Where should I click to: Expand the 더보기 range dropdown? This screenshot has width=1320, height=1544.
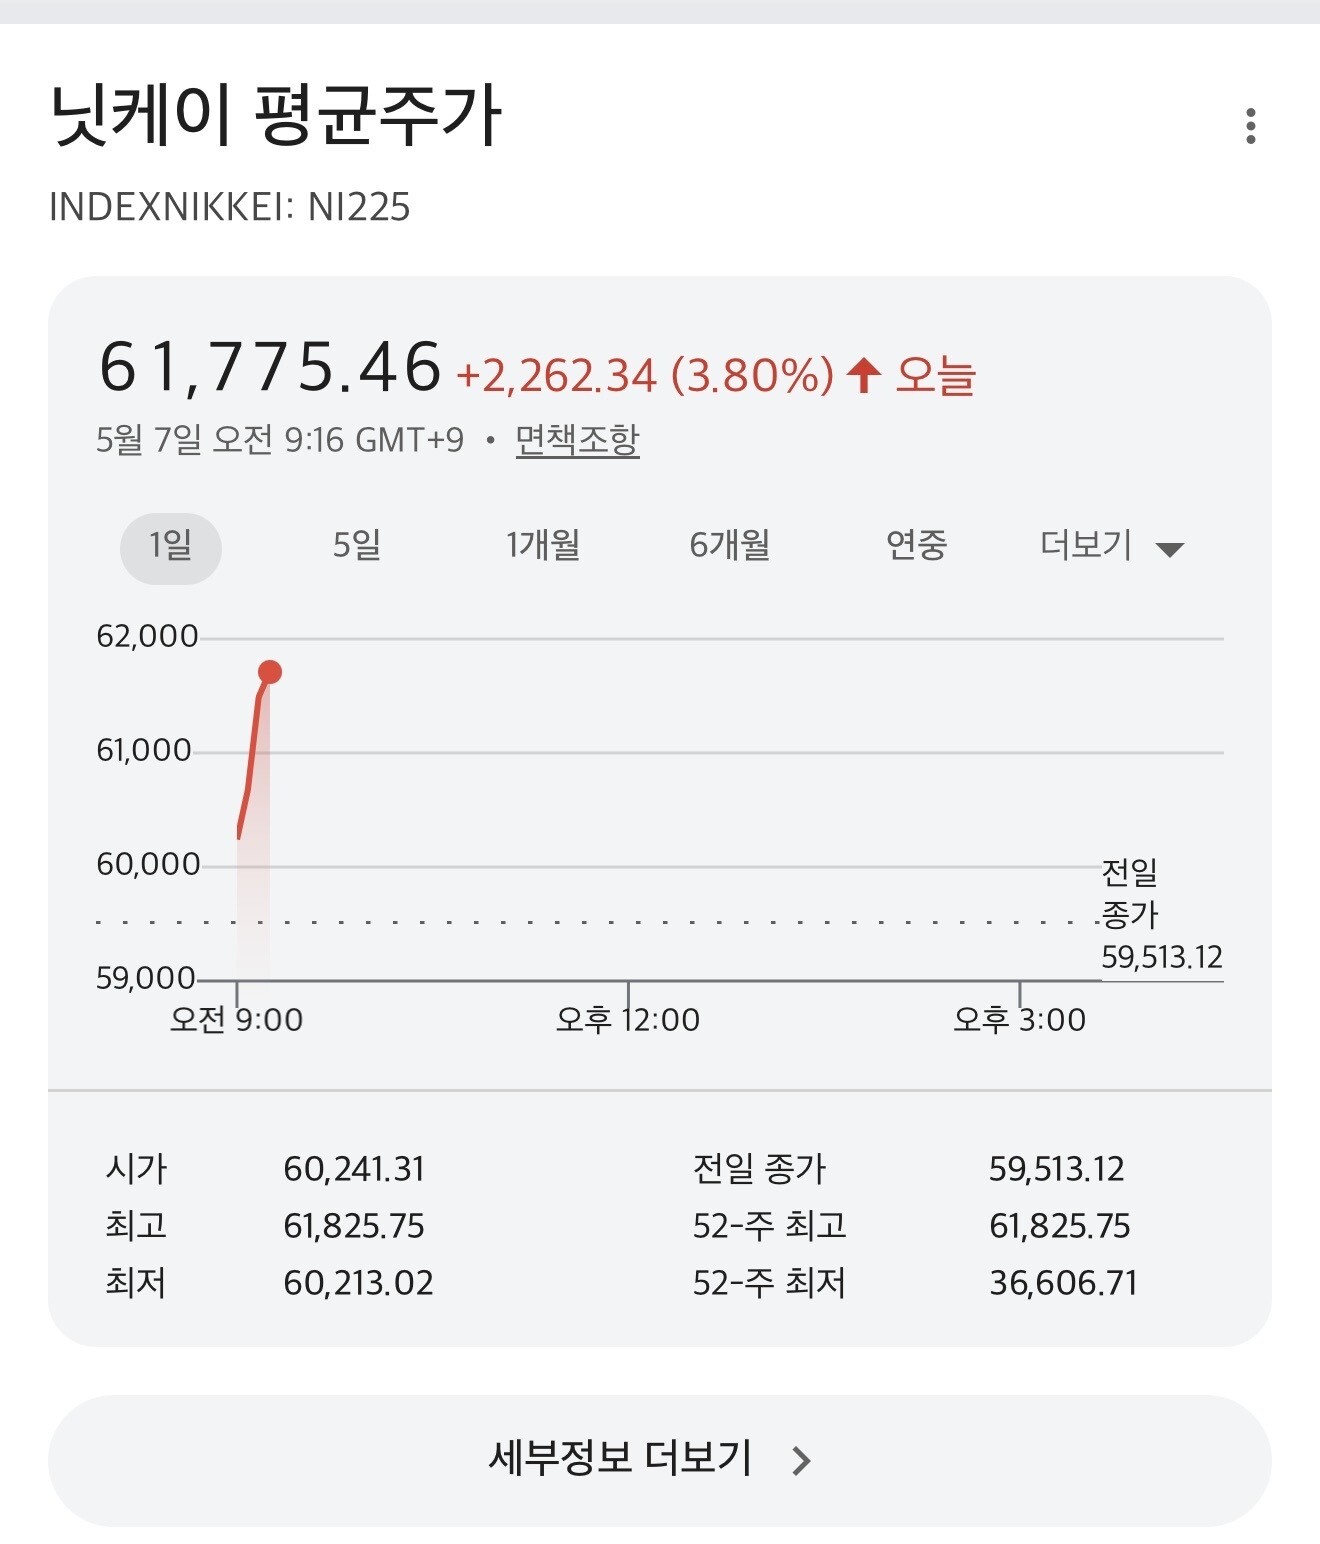[1111, 546]
